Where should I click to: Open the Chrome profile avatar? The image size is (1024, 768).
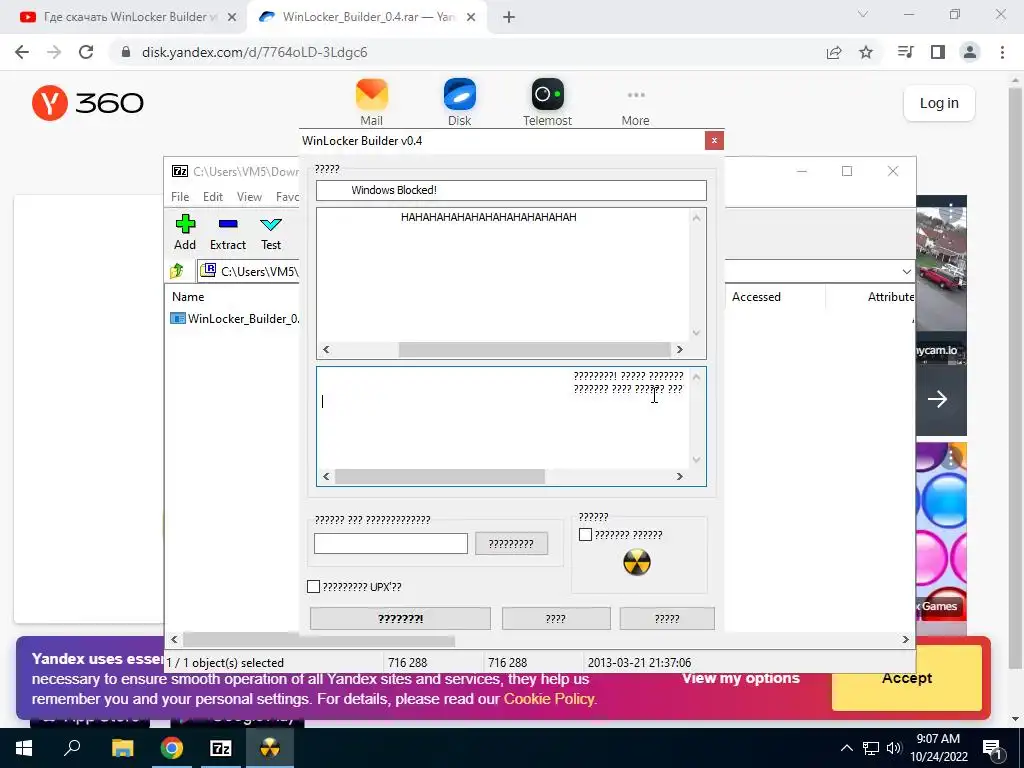click(x=970, y=52)
